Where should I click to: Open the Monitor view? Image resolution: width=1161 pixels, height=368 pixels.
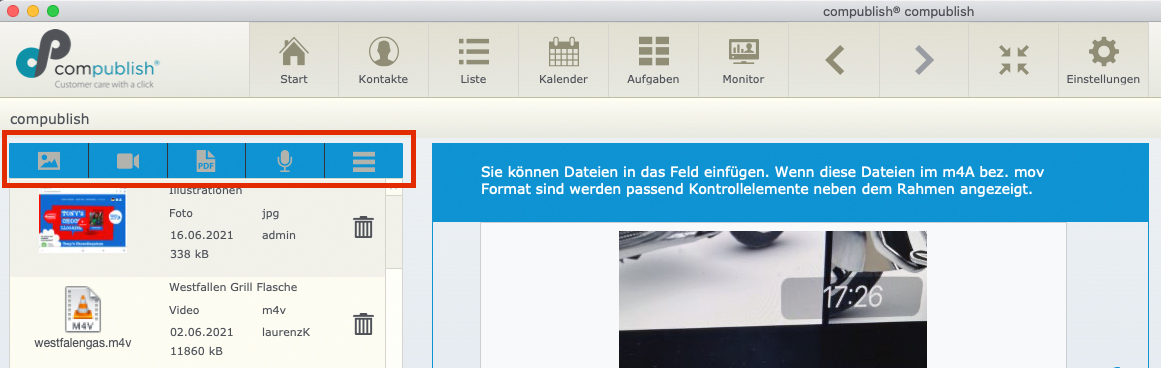coord(743,60)
